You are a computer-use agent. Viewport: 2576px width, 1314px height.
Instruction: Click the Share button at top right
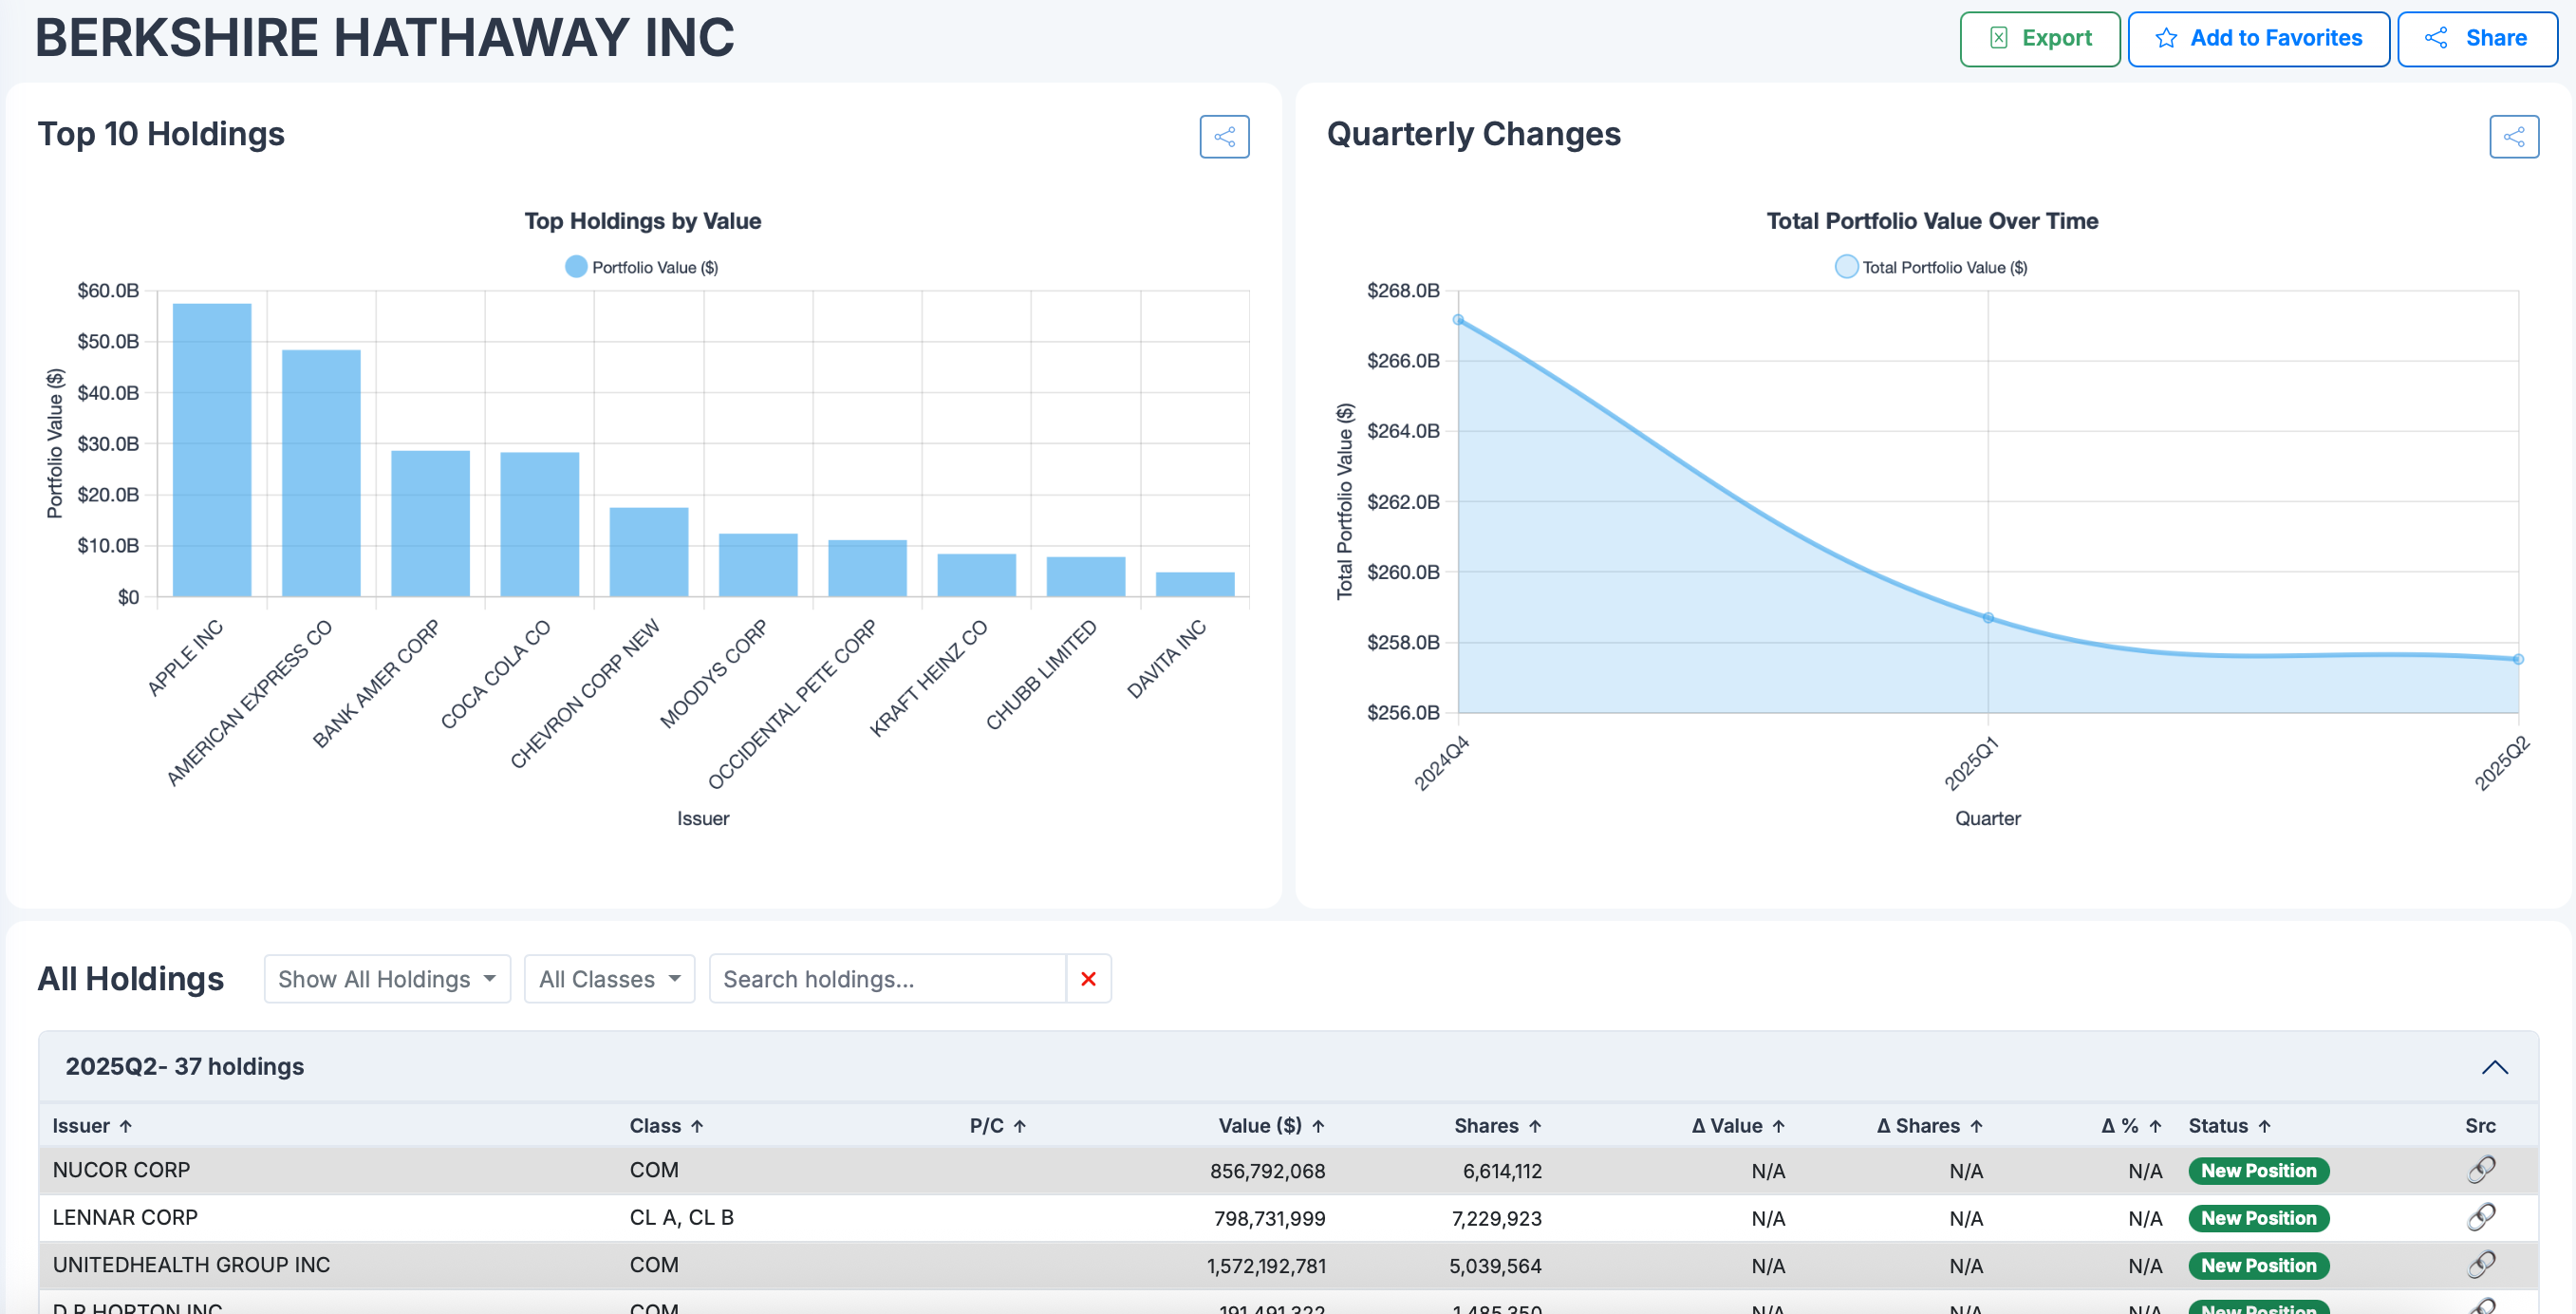point(2477,38)
